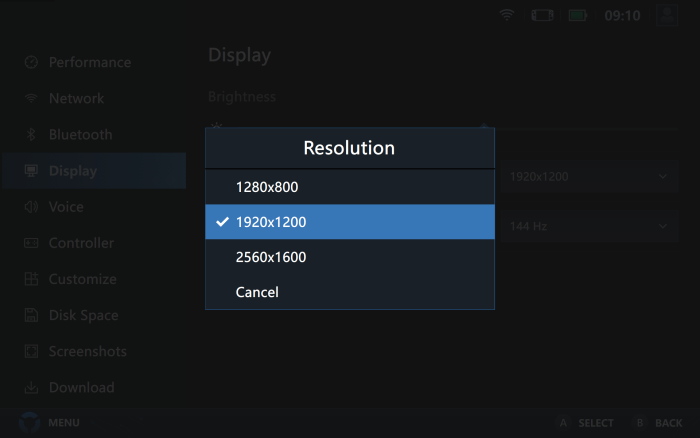Click the Screenshots icon in sidebar
Viewport: 700px width, 438px height.
click(x=31, y=351)
